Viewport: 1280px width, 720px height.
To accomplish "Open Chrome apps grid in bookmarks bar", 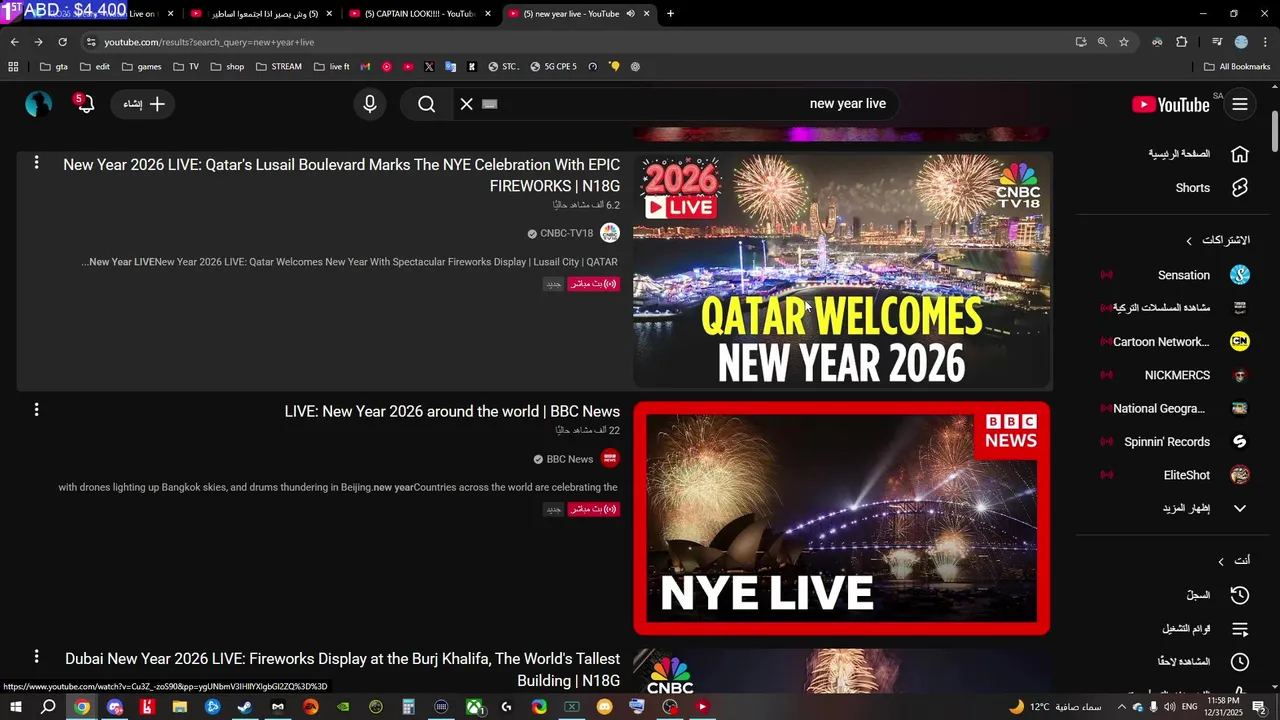I will click(13, 67).
